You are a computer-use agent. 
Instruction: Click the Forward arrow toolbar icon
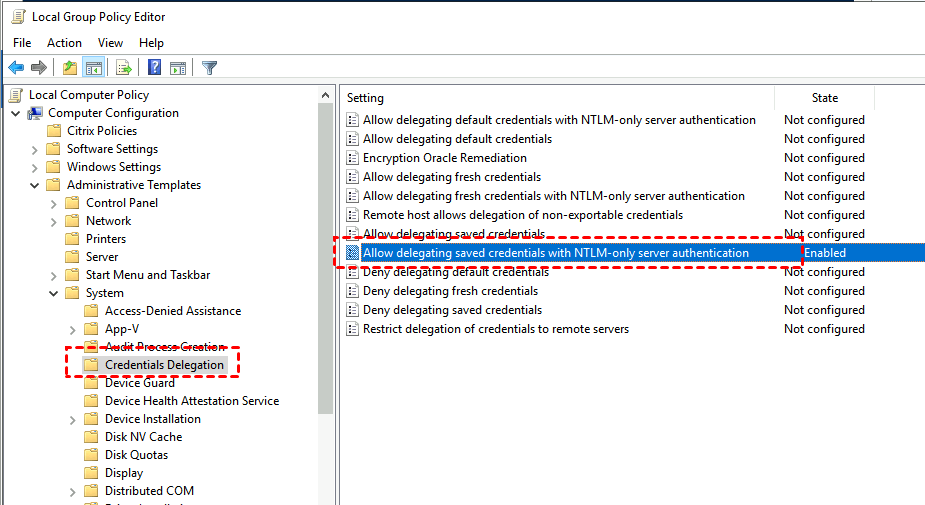tap(39, 68)
